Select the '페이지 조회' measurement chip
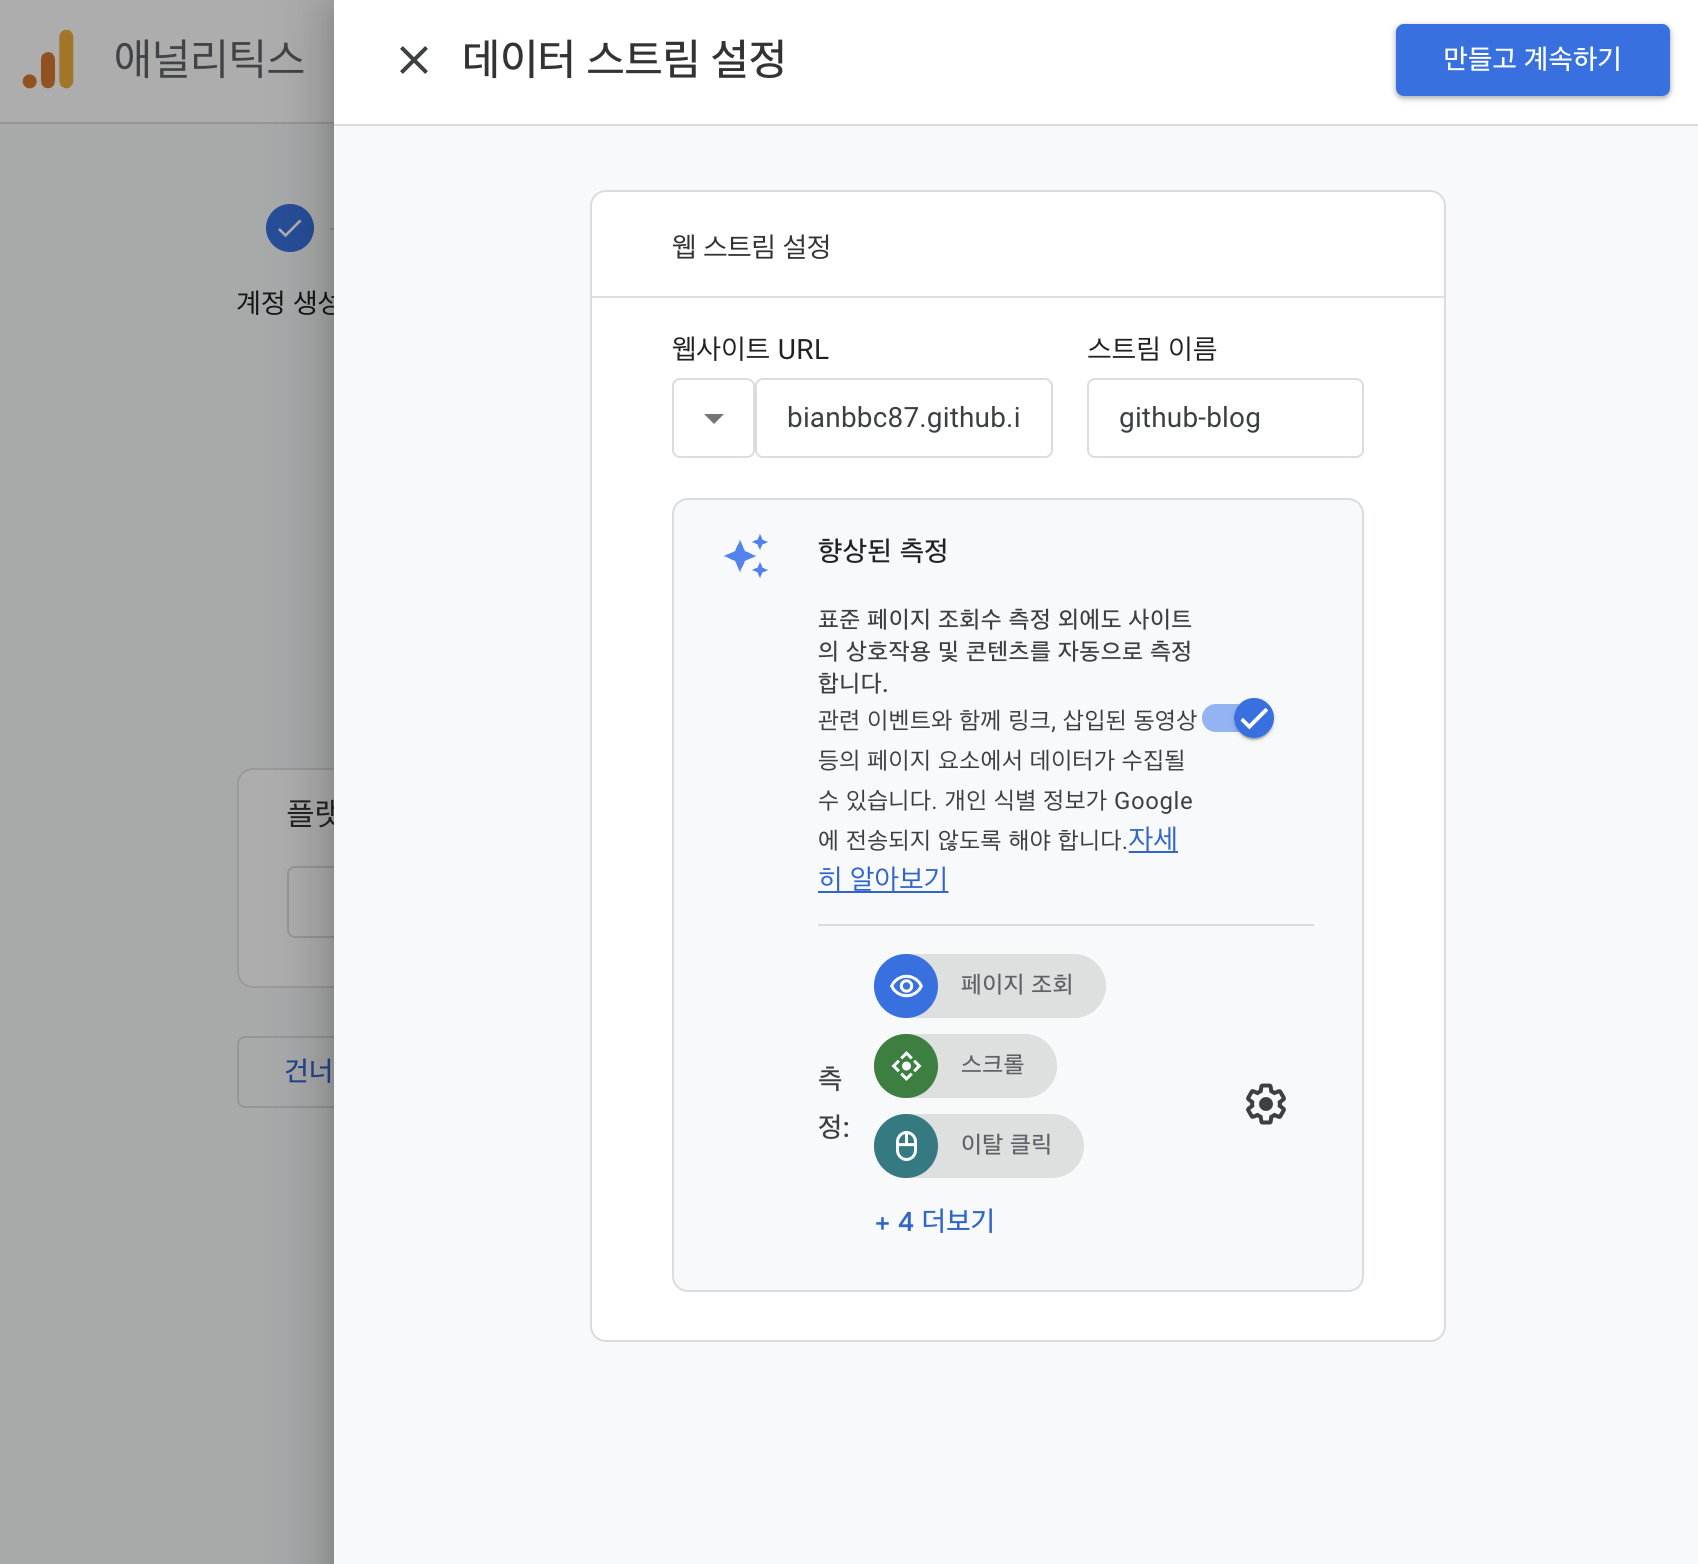1698x1564 pixels. pos(1016,985)
